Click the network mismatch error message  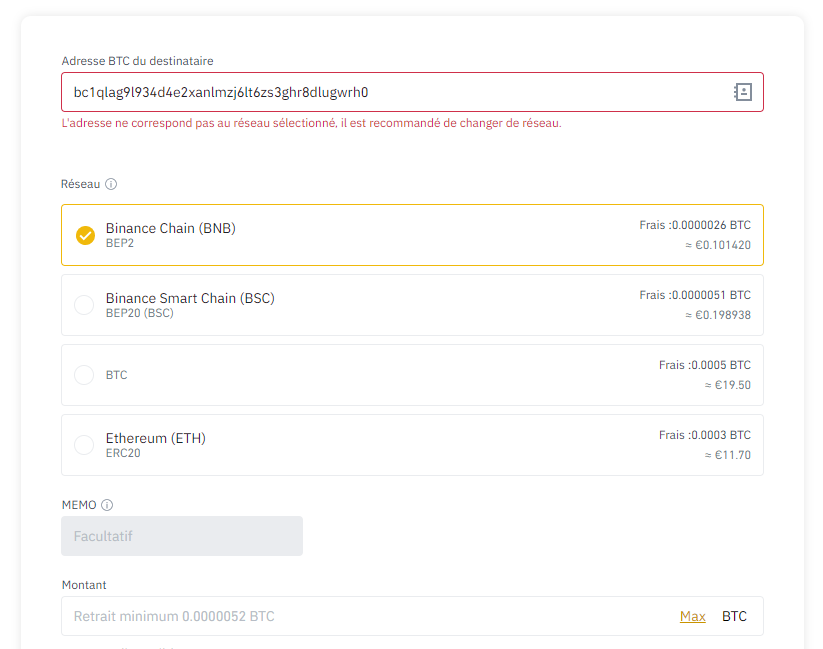tap(311, 123)
